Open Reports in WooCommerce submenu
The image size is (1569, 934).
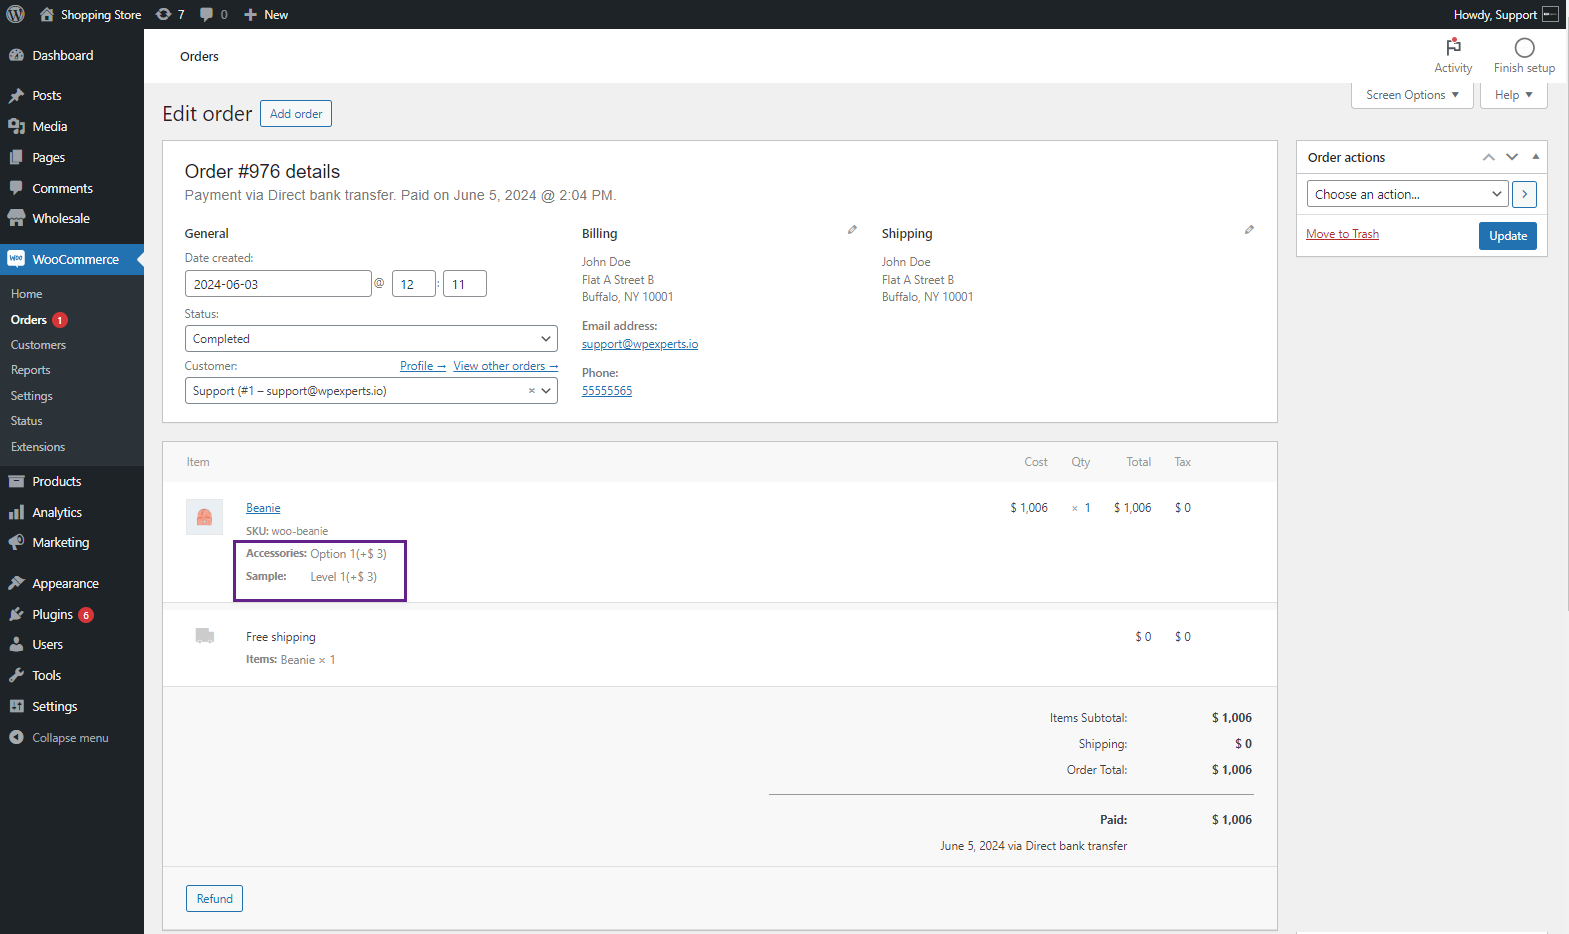tap(30, 370)
